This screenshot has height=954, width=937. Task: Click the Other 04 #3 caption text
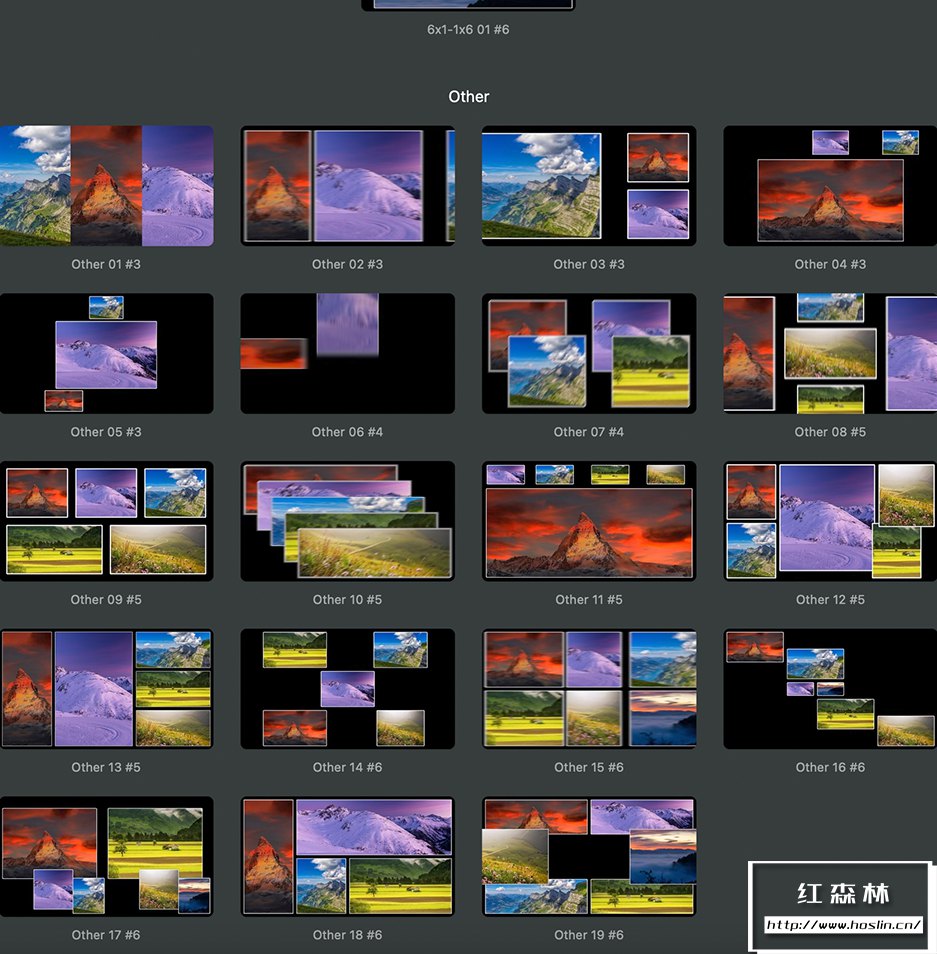(x=830, y=264)
